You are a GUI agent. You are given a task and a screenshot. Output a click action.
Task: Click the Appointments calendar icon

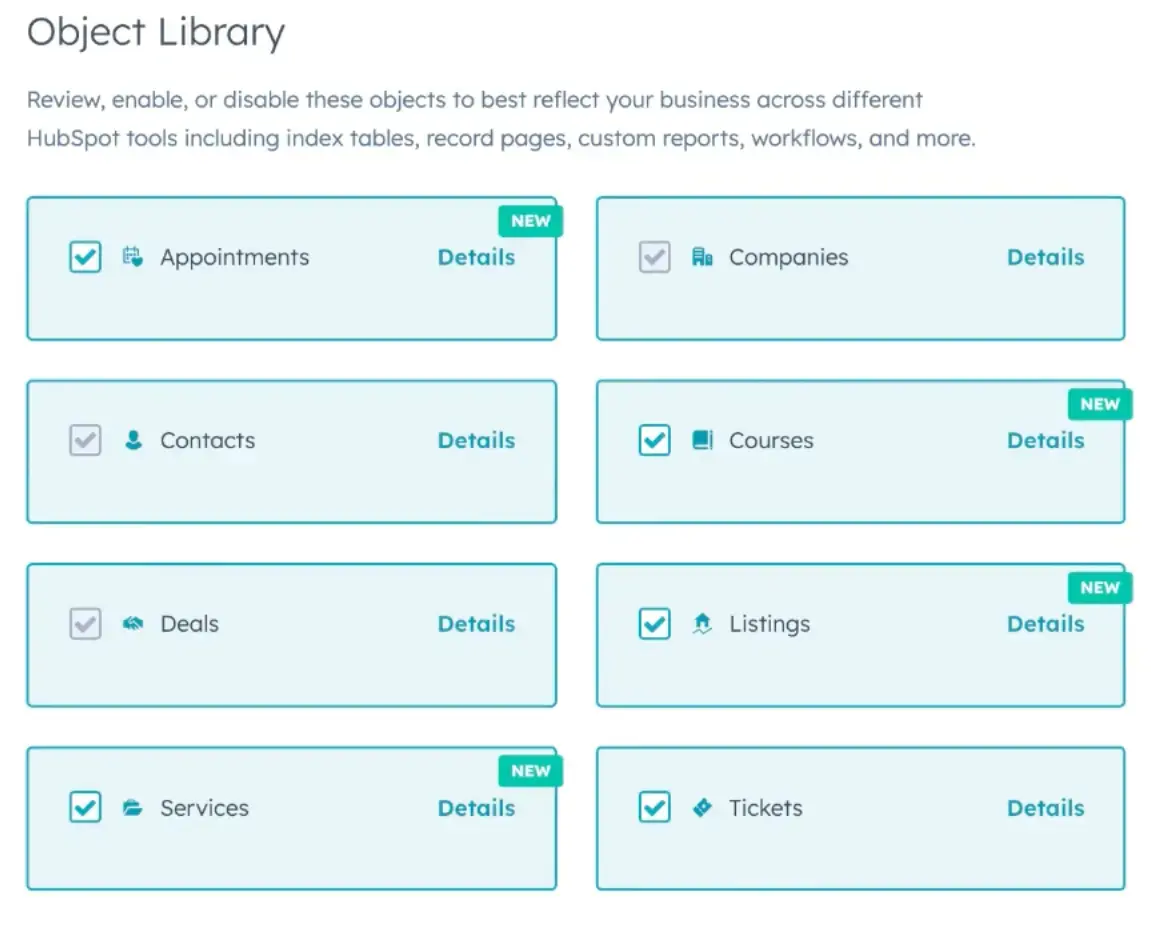pyautogui.click(x=133, y=257)
